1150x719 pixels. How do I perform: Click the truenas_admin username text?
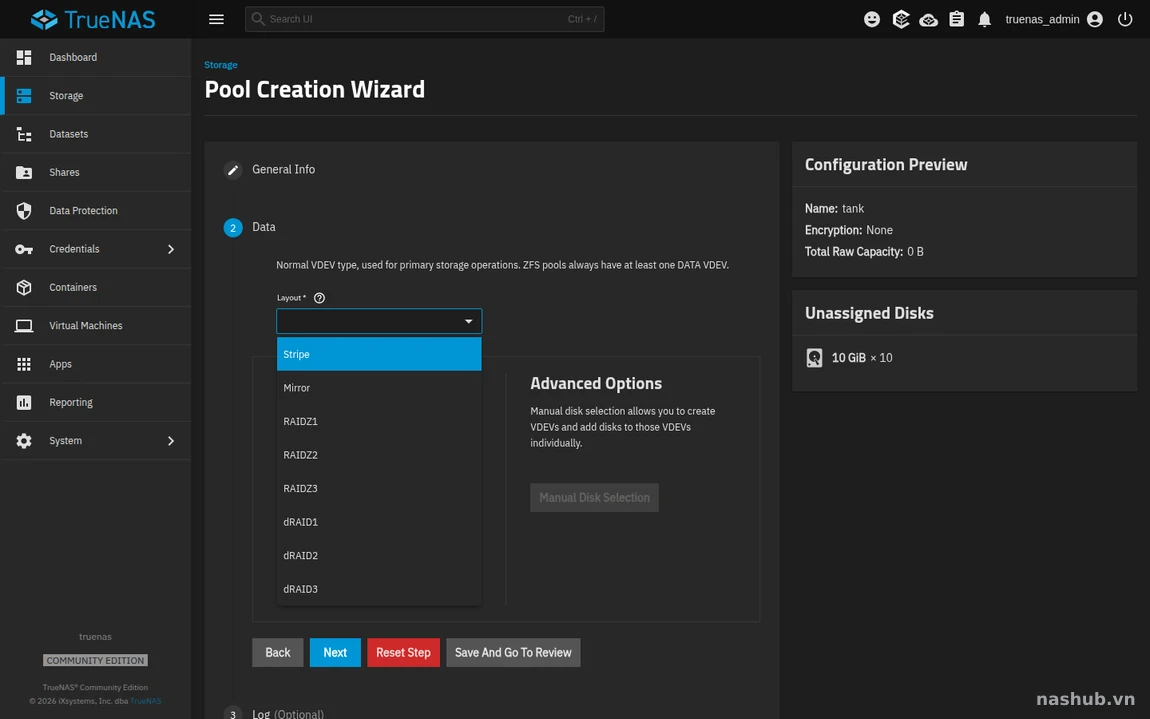pyautogui.click(x=1042, y=19)
